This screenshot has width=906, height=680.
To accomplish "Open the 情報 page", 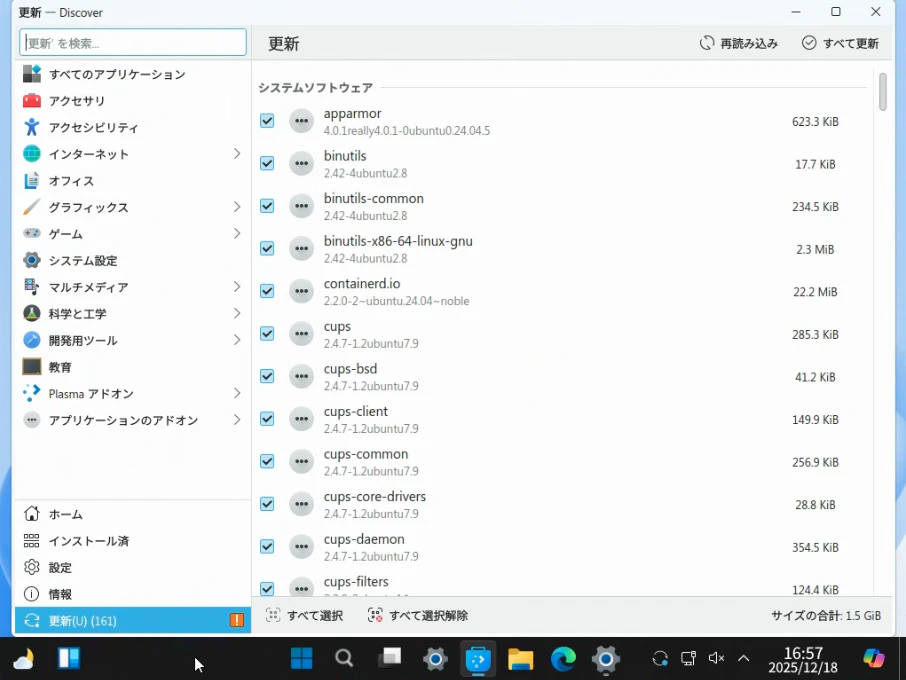I will [x=132, y=593].
